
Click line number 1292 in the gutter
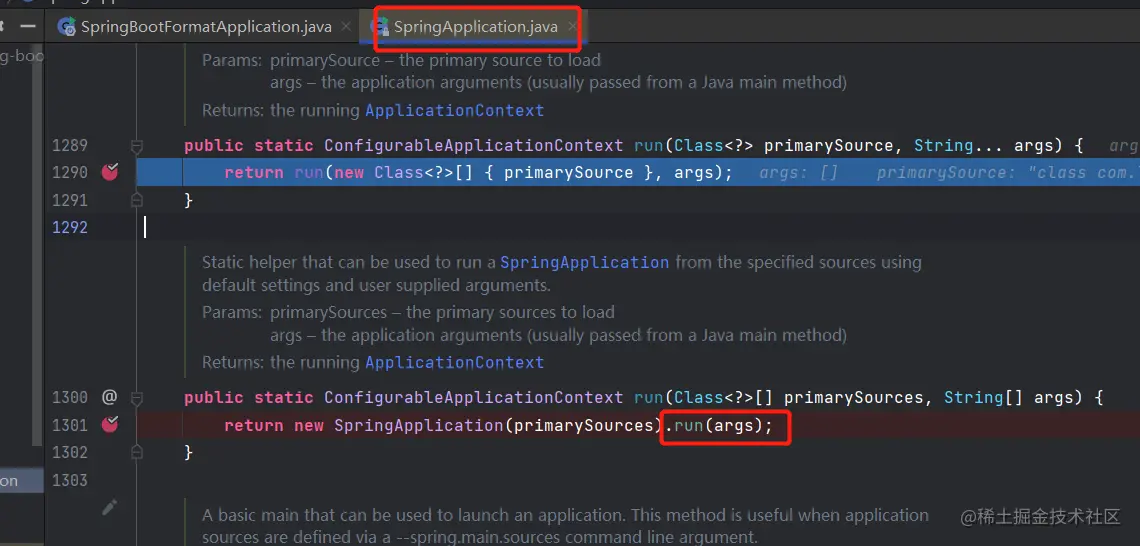tap(70, 228)
